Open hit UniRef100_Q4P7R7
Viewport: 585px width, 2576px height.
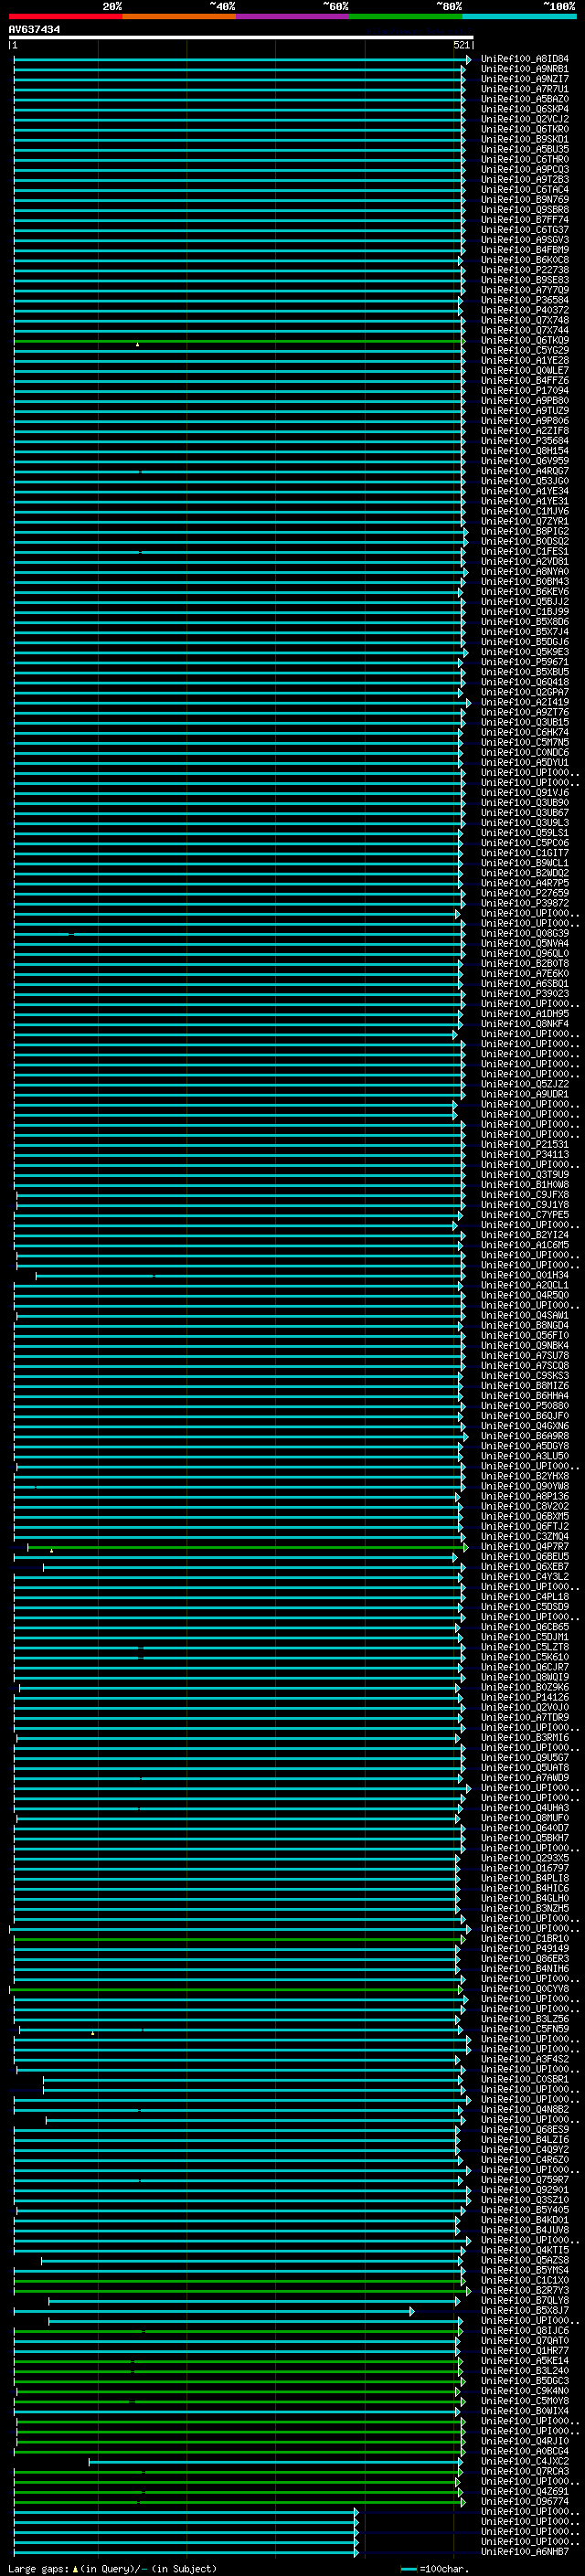tap(525, 1547)
